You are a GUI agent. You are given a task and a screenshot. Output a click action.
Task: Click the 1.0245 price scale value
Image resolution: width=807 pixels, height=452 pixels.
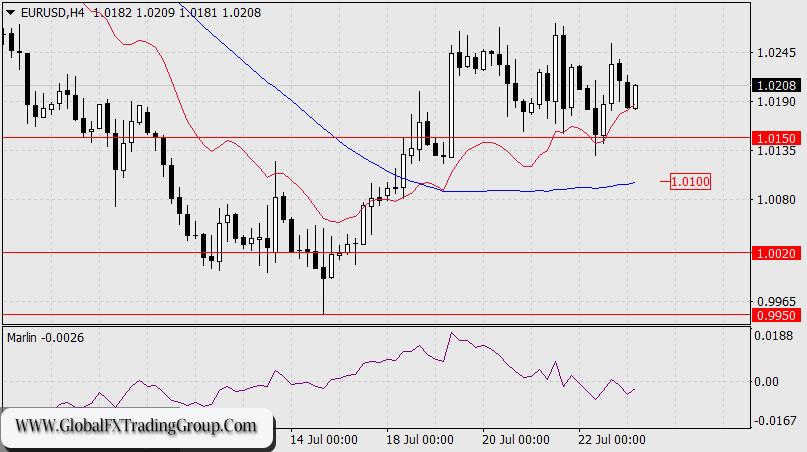tap(776, 53)
